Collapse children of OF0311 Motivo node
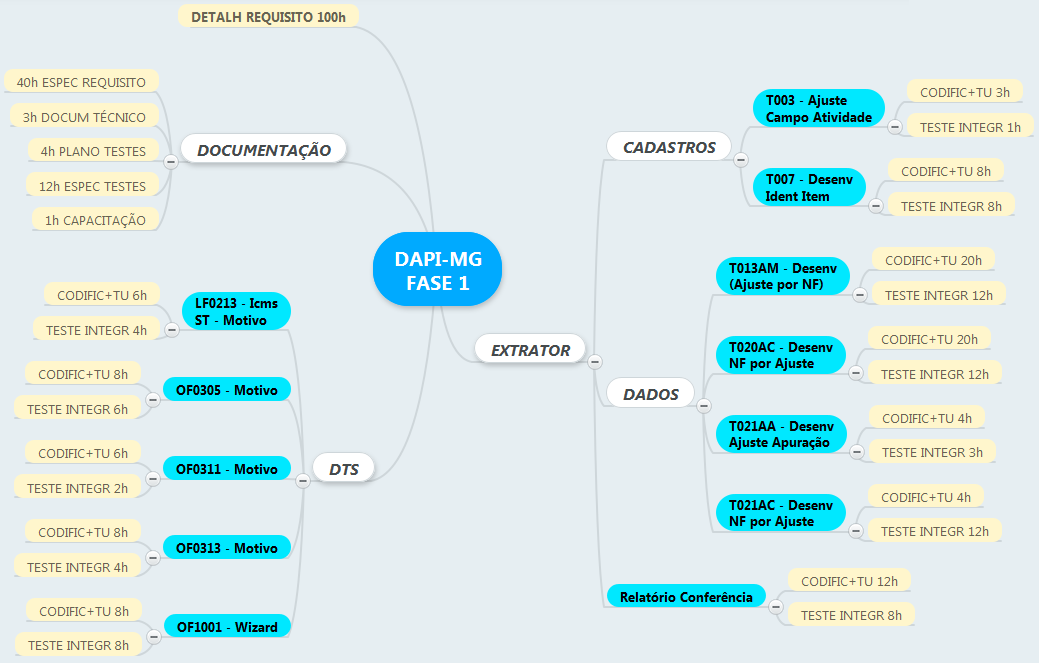The height and width of the screenshot is (663, 1039). pyautogui.click(x=153, y=479)
